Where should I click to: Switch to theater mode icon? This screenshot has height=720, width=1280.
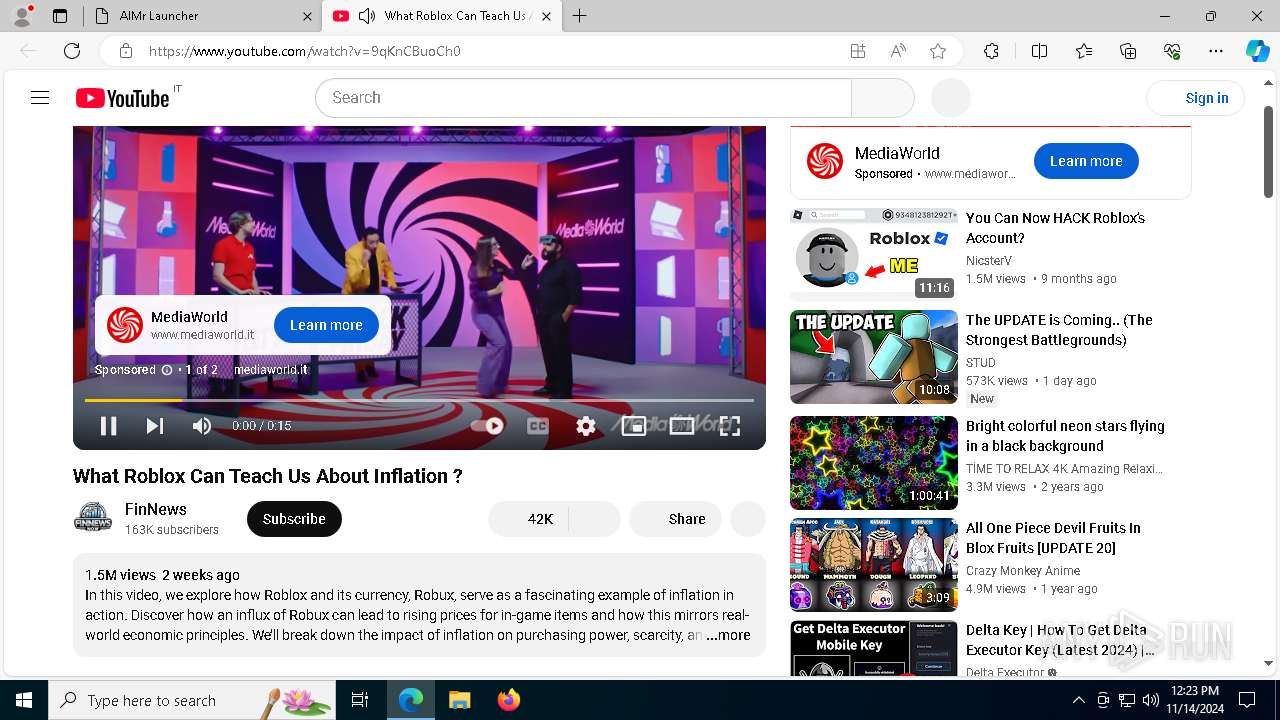(682, 426)
